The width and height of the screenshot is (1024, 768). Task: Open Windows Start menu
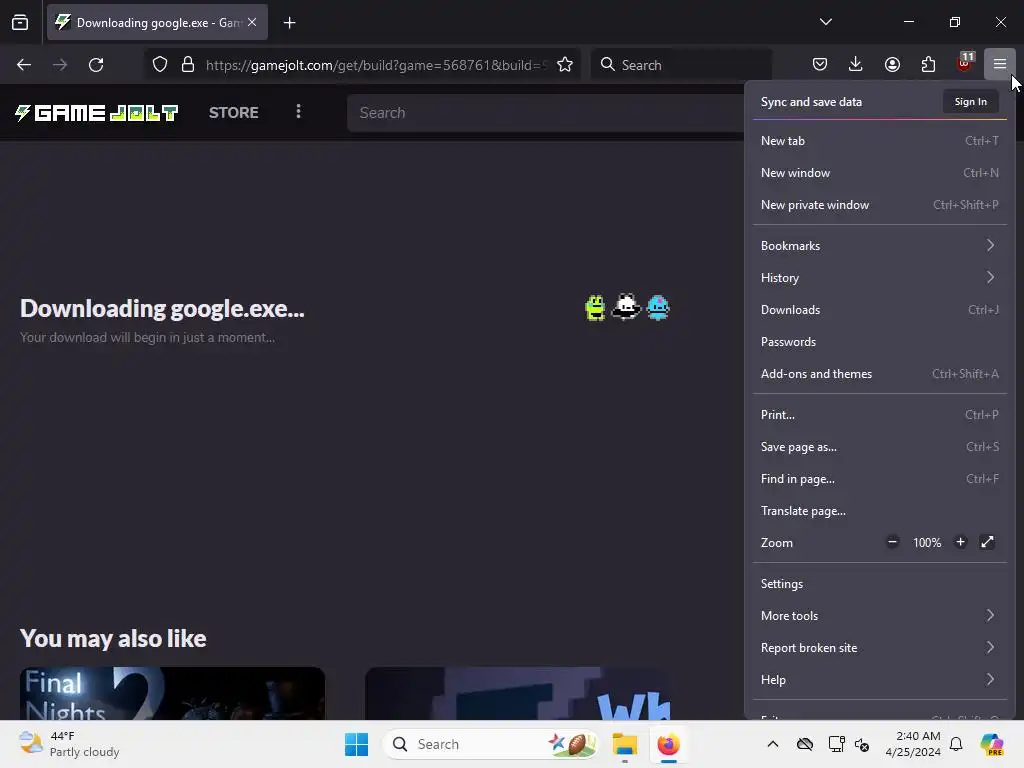pos(357,744)
